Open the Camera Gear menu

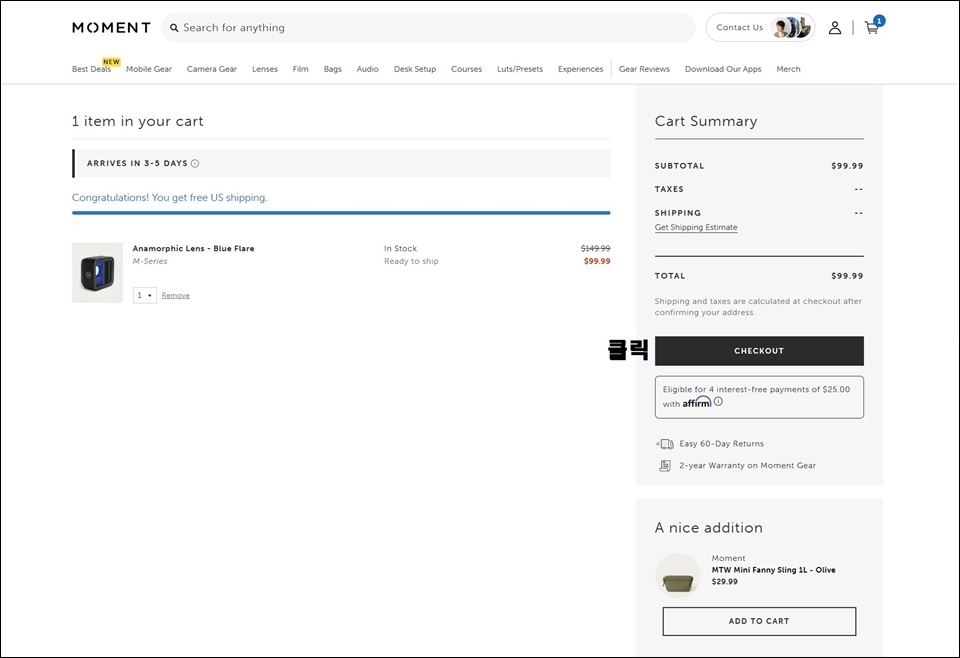tap(212, 69)
